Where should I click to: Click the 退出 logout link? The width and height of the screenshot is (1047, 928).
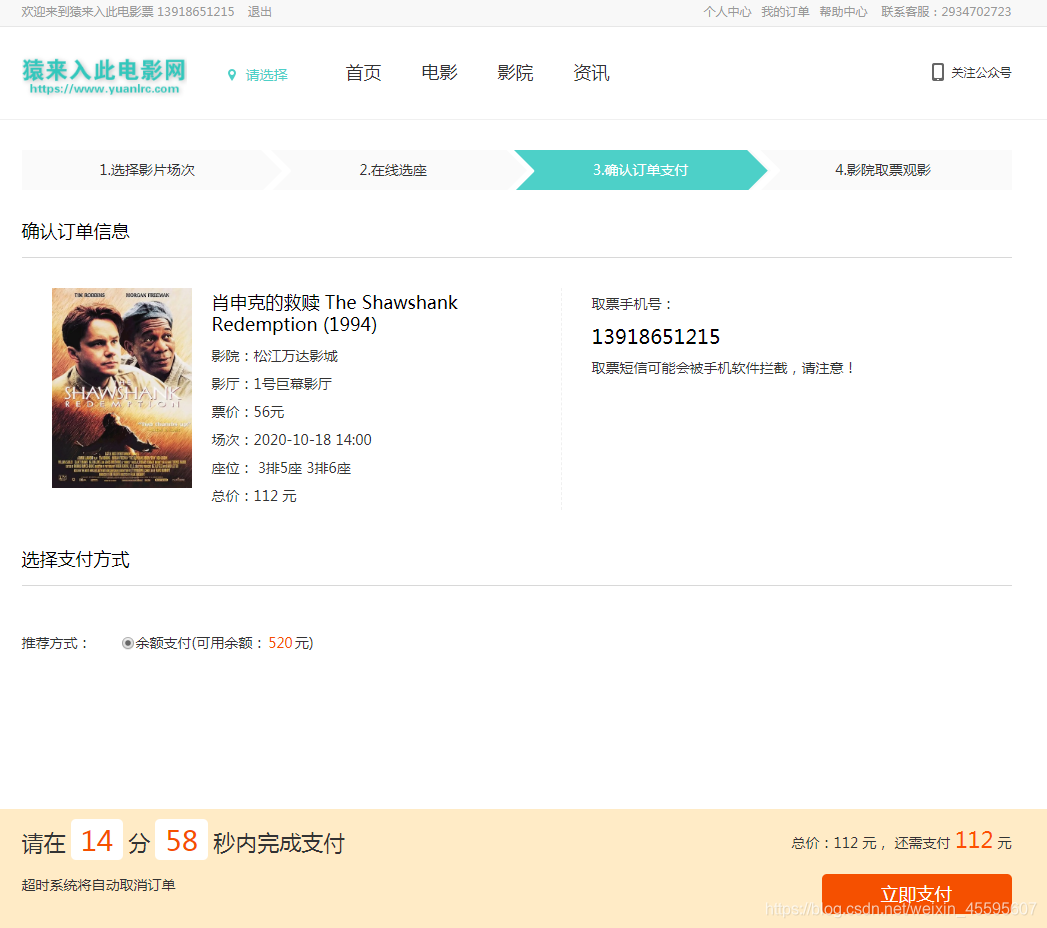259,12
